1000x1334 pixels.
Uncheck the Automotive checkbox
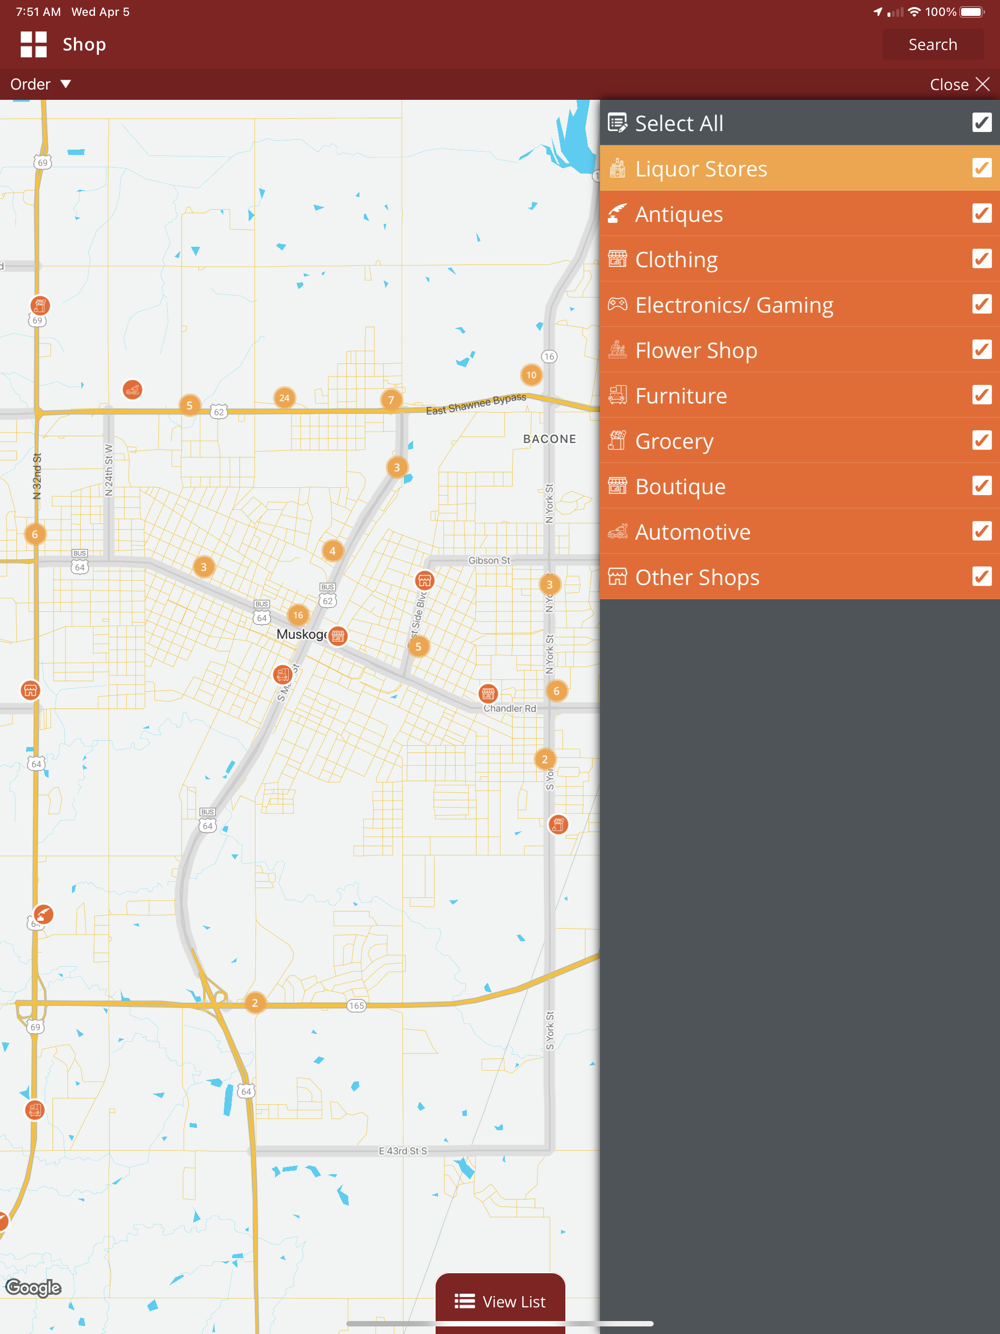click(982, 531)
